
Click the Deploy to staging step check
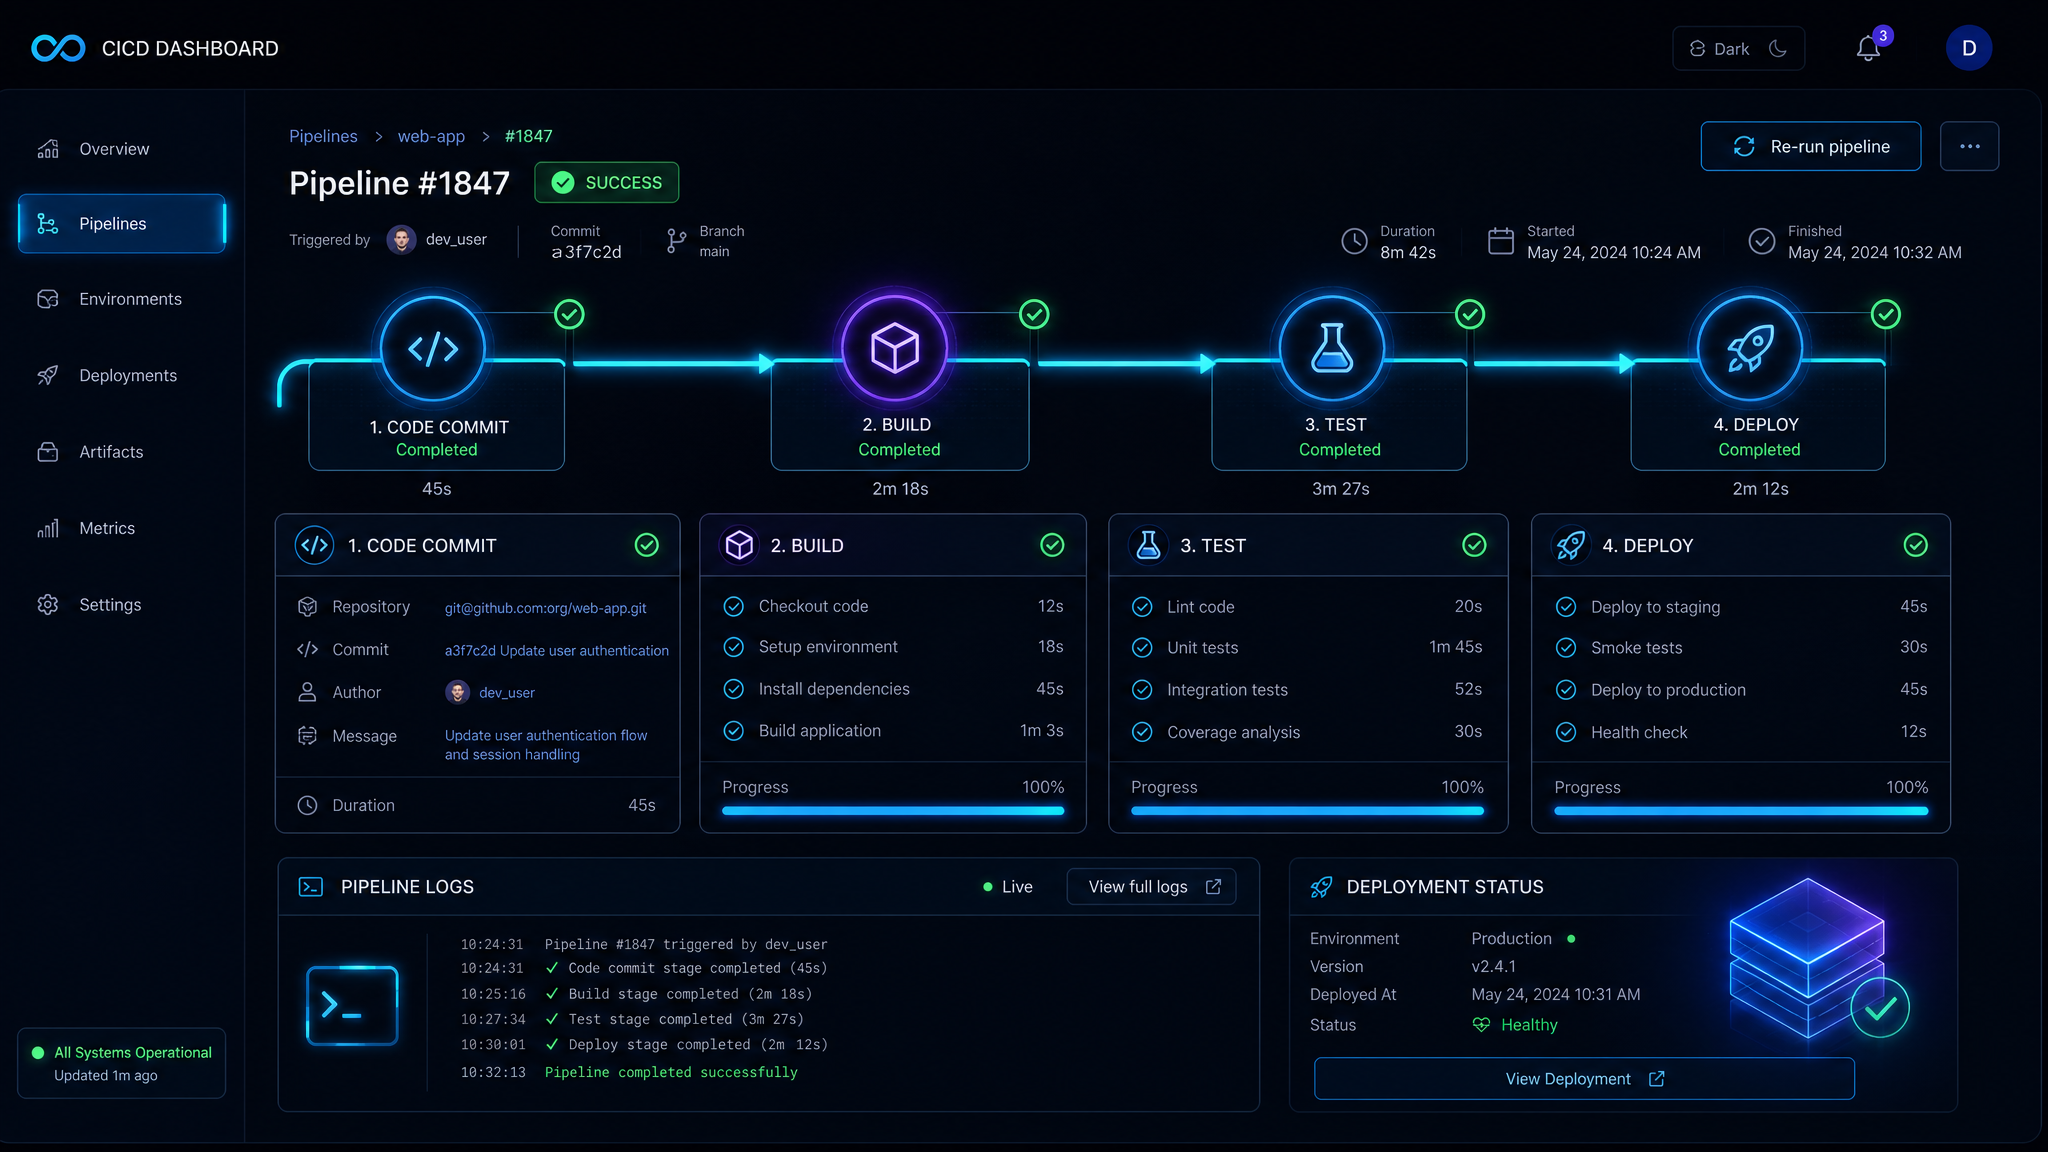pyautogui.click(x=1566, y=607)
